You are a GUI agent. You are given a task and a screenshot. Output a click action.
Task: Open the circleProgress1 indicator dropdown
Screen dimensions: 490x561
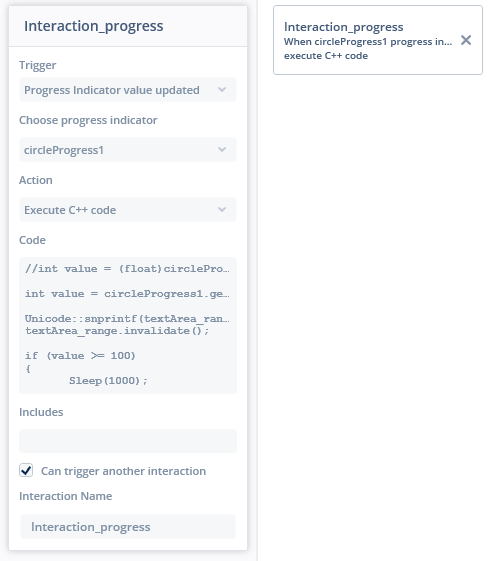coord(128,150)
